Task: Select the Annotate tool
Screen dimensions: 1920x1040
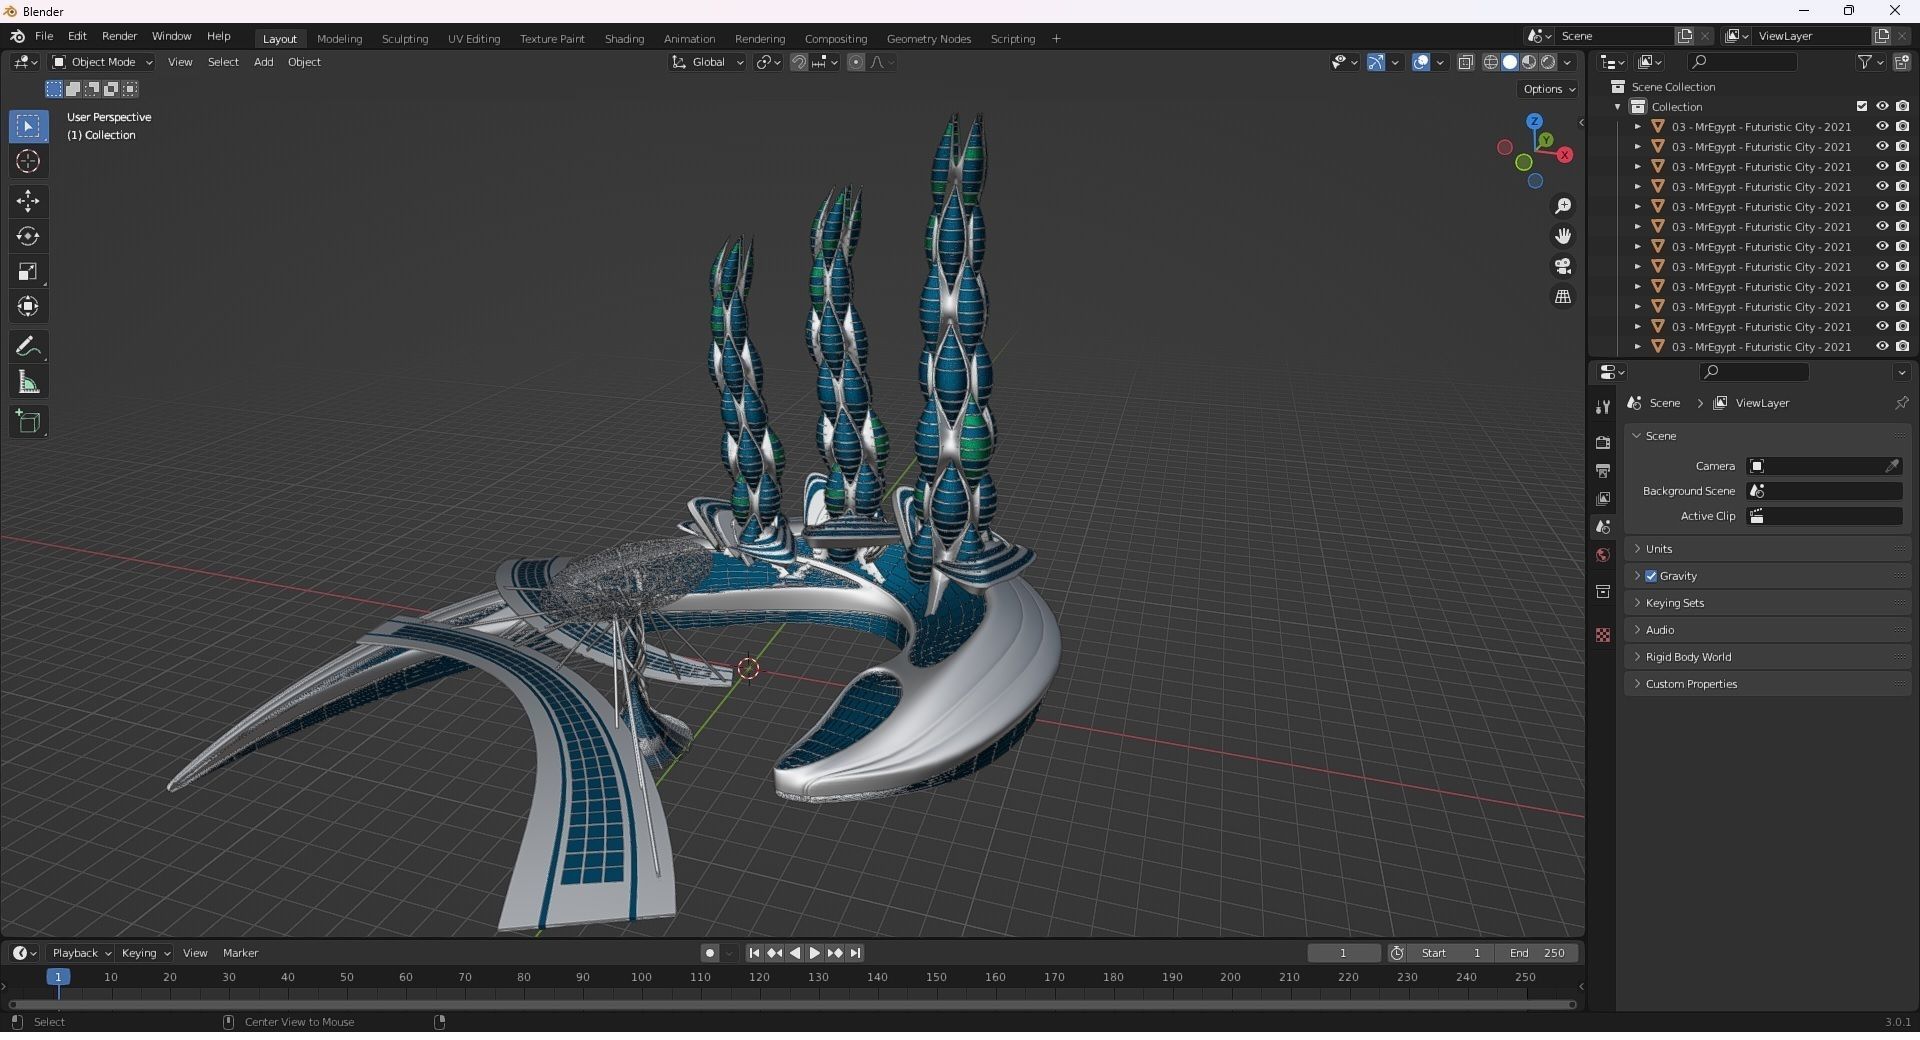Action: click(x=28, y=347)
